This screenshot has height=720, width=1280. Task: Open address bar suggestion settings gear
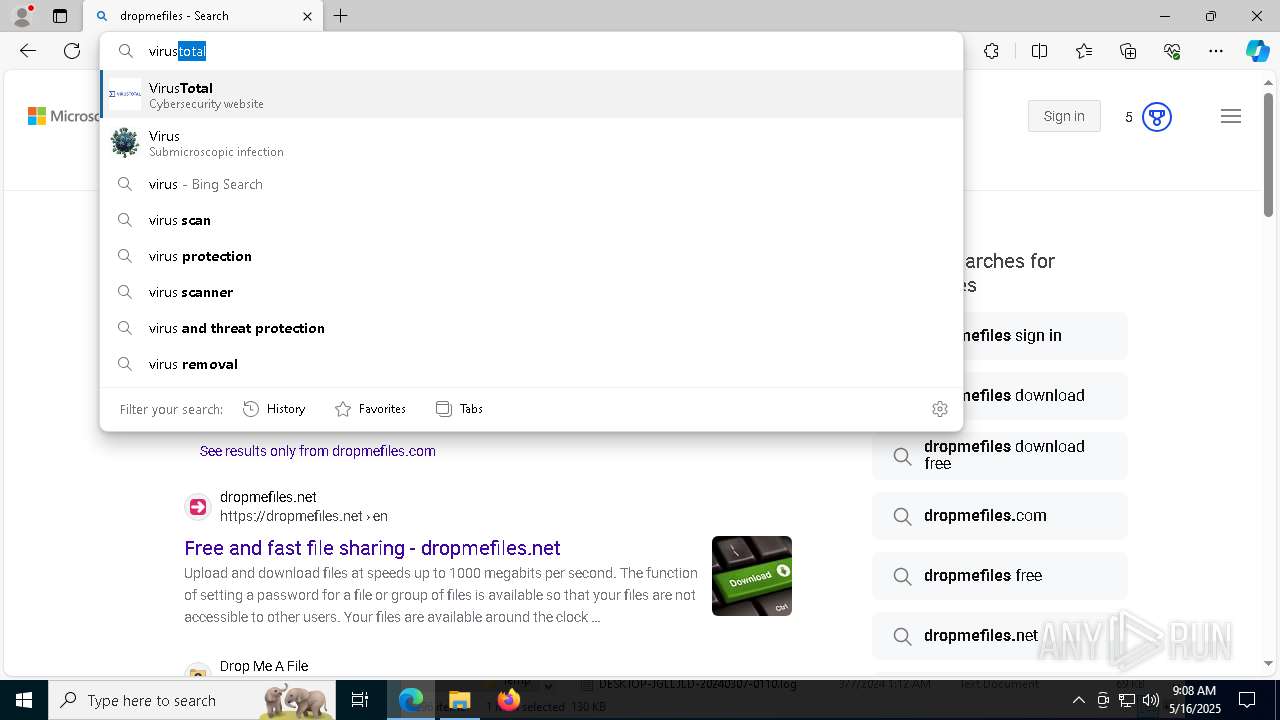[x=940, y=408]
